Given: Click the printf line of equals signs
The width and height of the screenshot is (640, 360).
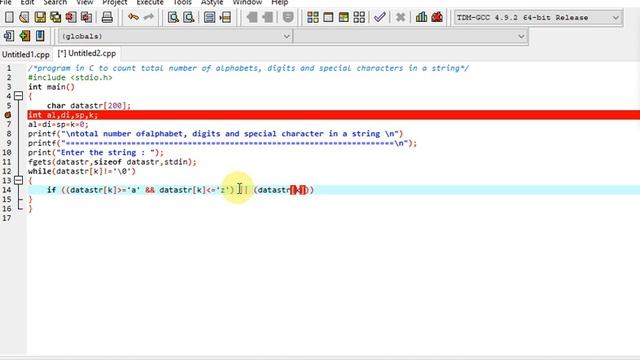Looking at the screenshot, I should pyautogui.click(x=222, y=143).
